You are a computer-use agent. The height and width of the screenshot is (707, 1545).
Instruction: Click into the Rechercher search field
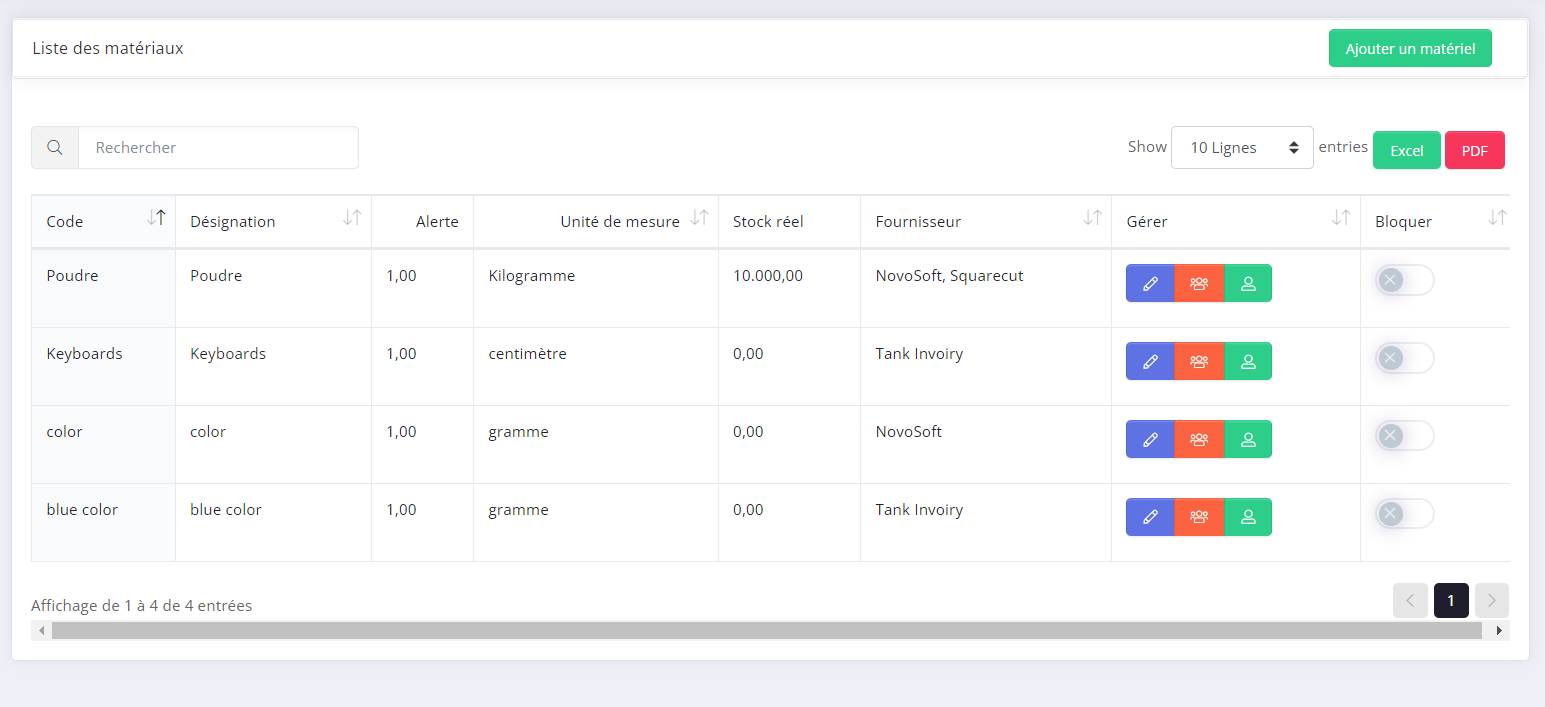(x=218, y=148)
